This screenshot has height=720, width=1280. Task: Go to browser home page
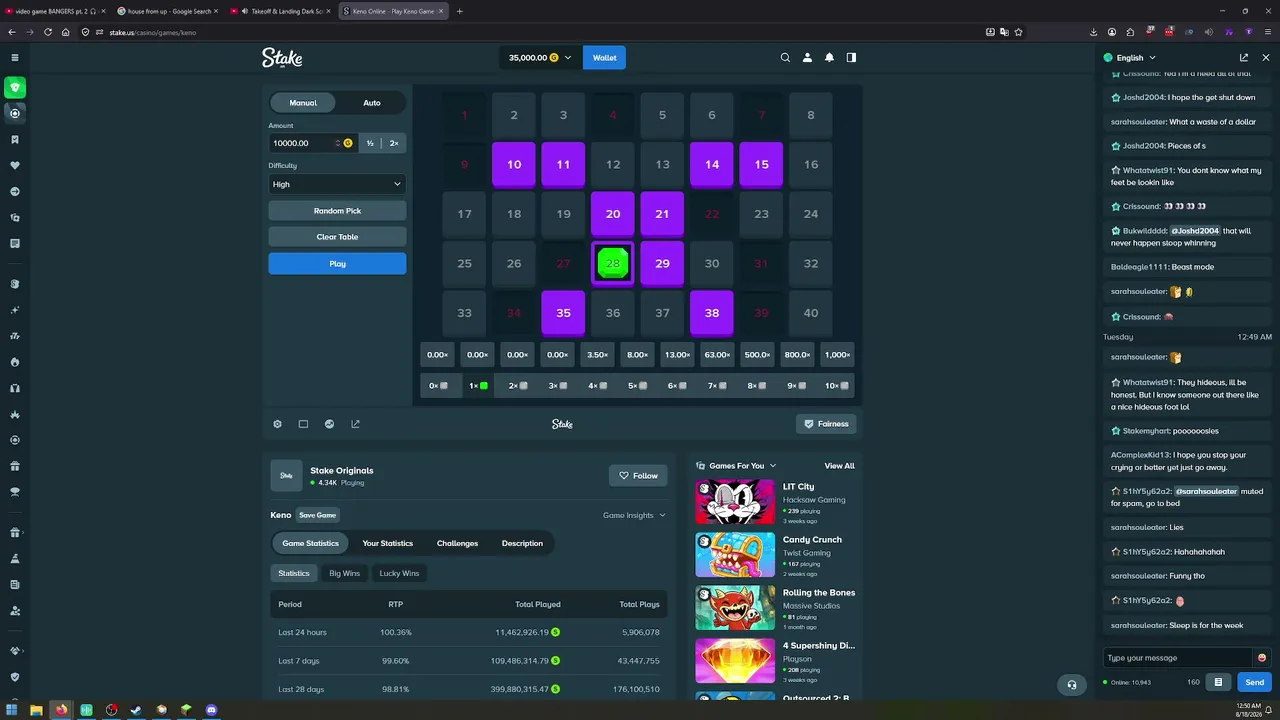pyautogui.click(x=66, y=32)
